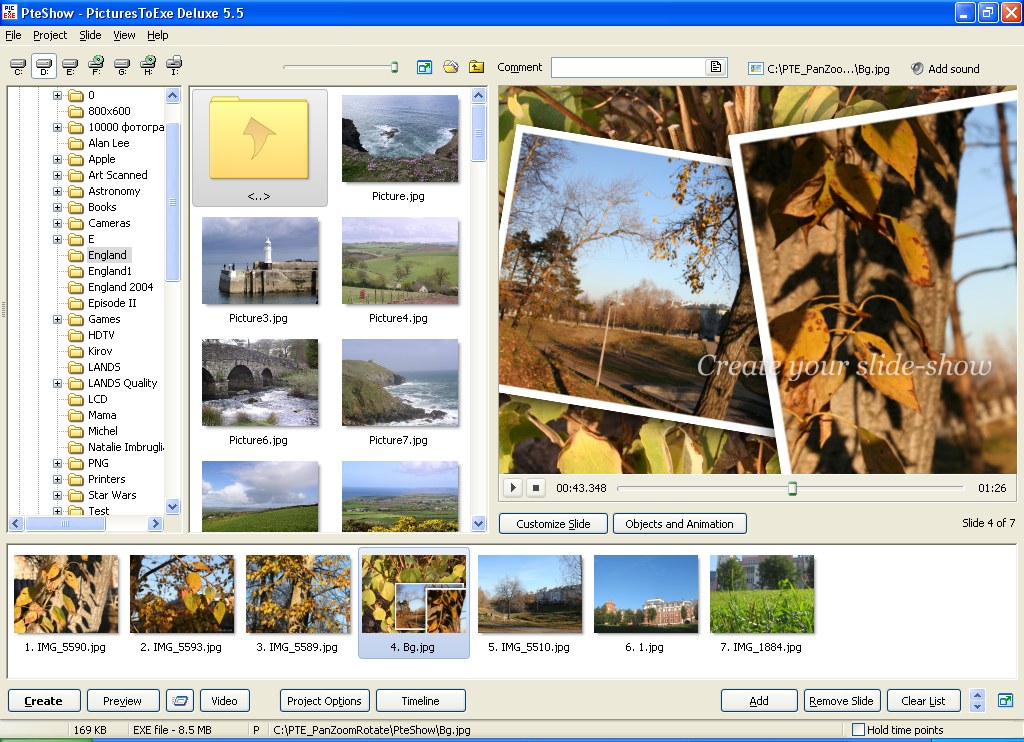Select drive C: icon
1024x742 pixels.
click(18, 65)
